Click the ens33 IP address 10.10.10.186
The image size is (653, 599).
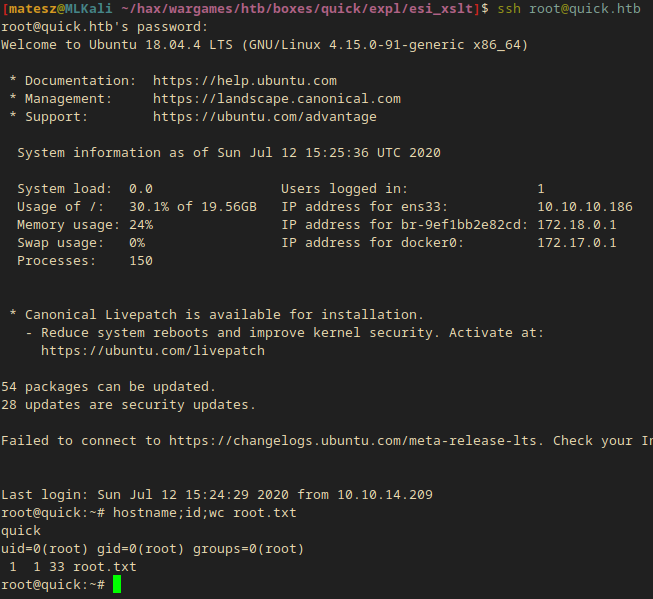(585, 207)
